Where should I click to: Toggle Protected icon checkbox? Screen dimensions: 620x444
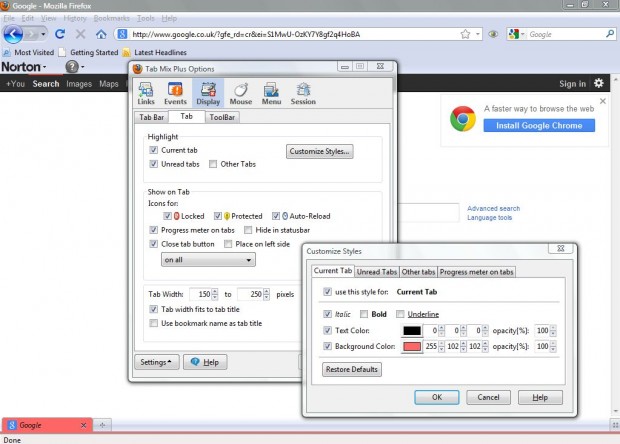217,216
